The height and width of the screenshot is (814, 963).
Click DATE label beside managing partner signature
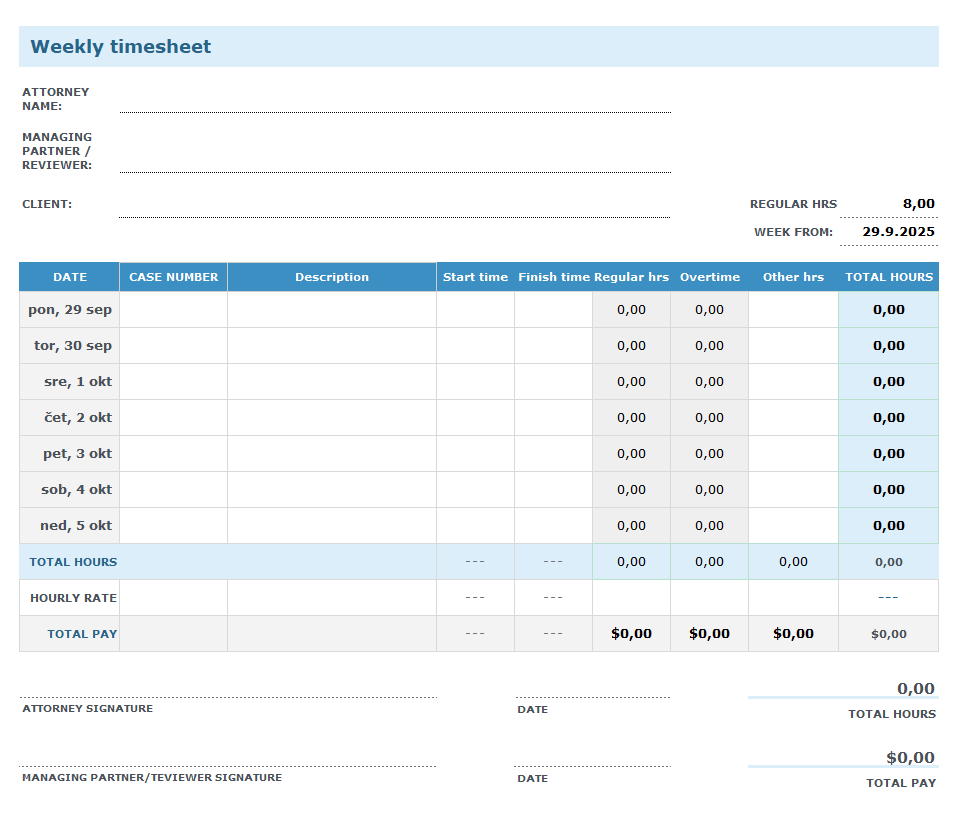click(532, 778)
